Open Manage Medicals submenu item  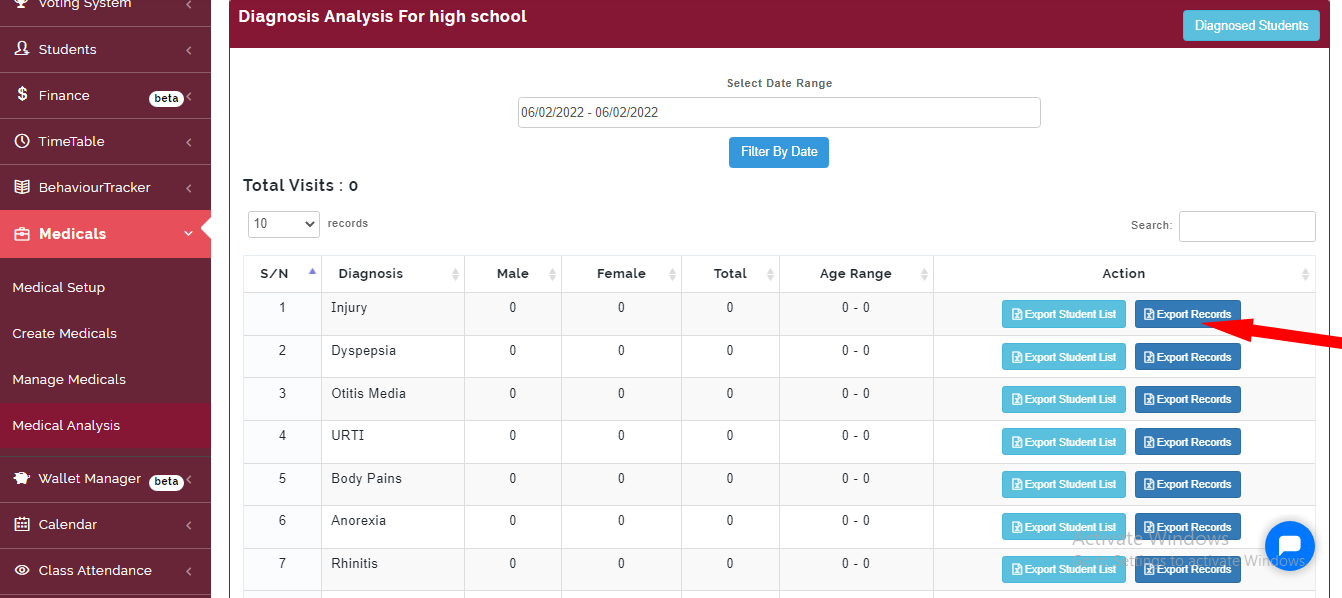105,379
